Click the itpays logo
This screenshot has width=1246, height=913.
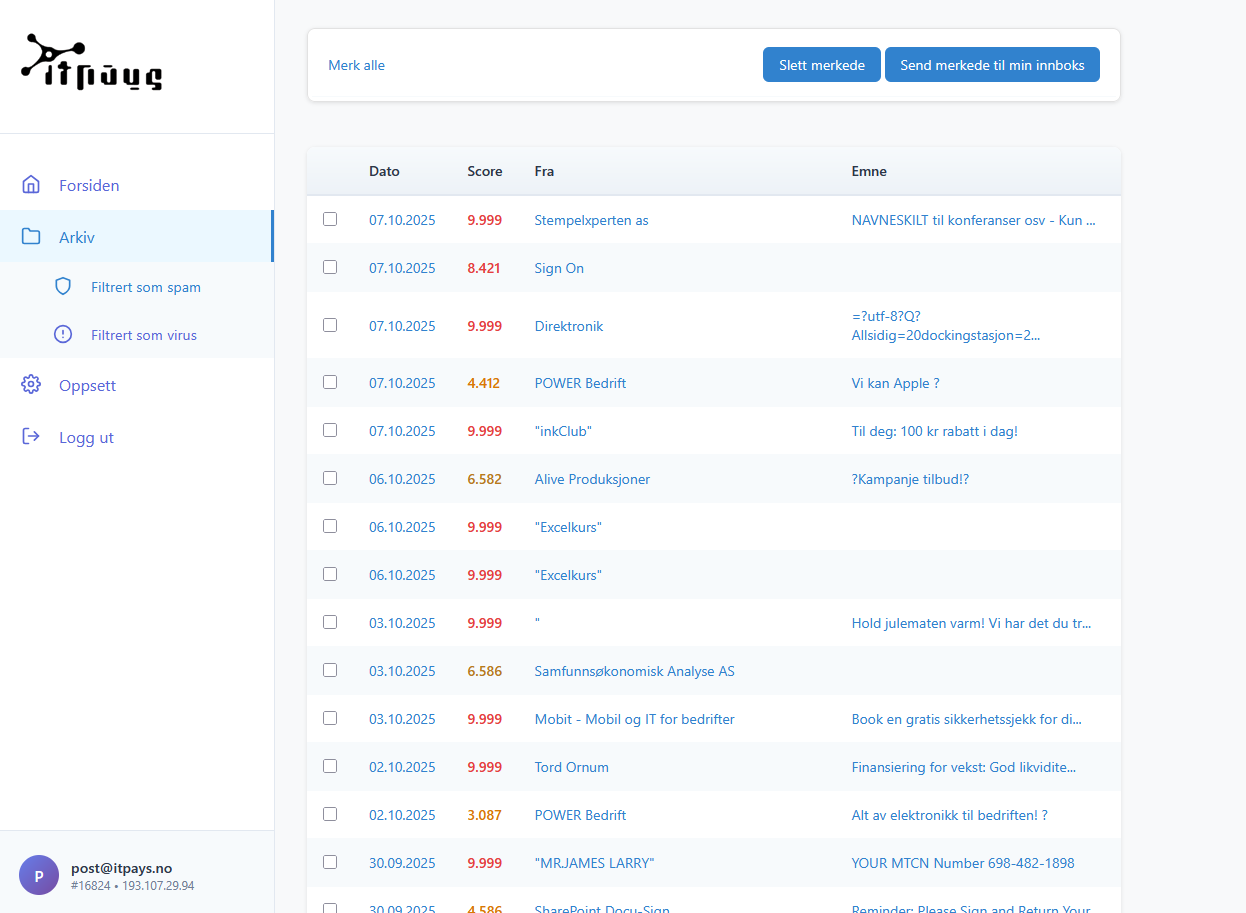pyautogui.click(x=92, y=64)
